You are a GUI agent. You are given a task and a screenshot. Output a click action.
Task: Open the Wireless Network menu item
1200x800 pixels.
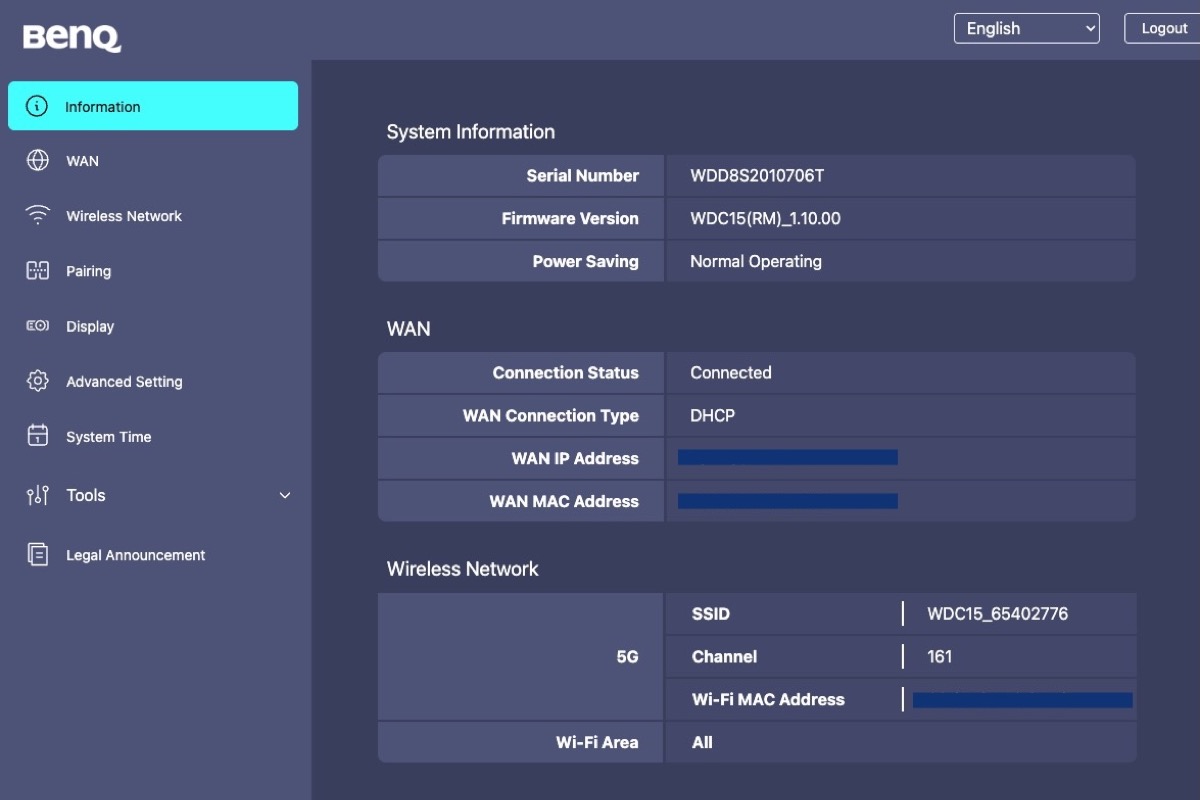(x=124, y=216)
